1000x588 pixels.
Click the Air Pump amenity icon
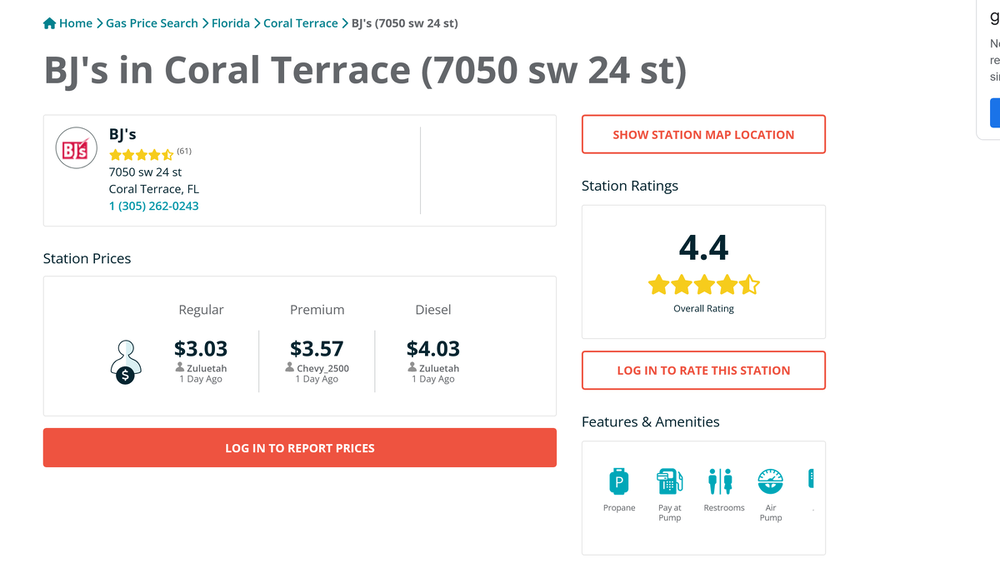click(x=770, y=481)
